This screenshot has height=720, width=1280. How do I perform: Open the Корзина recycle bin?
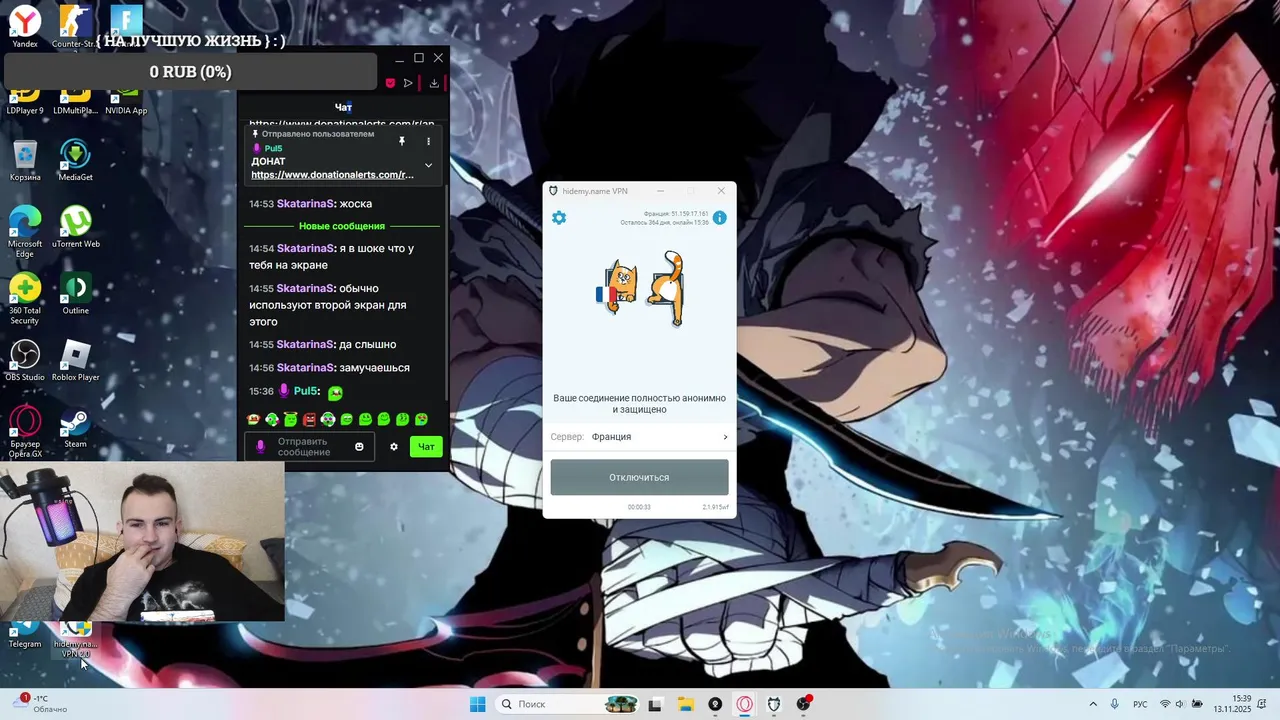(25, 161)
